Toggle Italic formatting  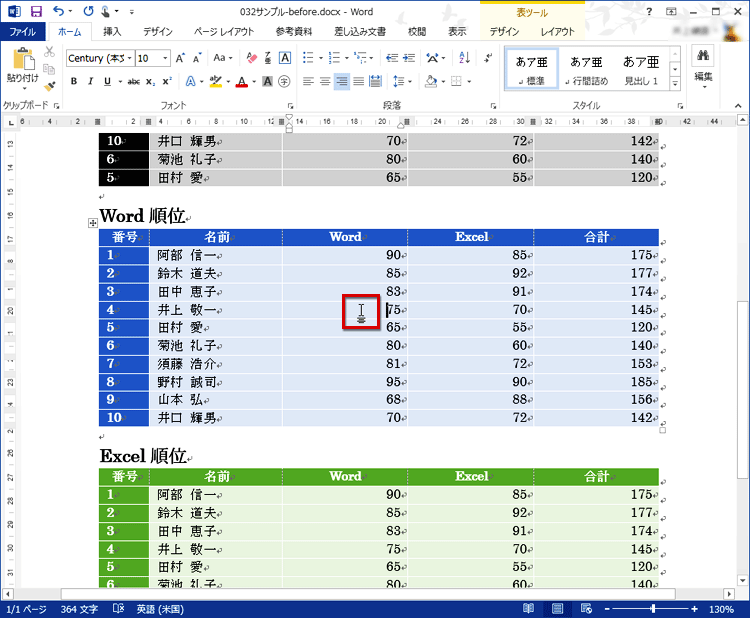click(x=90, y=81)
